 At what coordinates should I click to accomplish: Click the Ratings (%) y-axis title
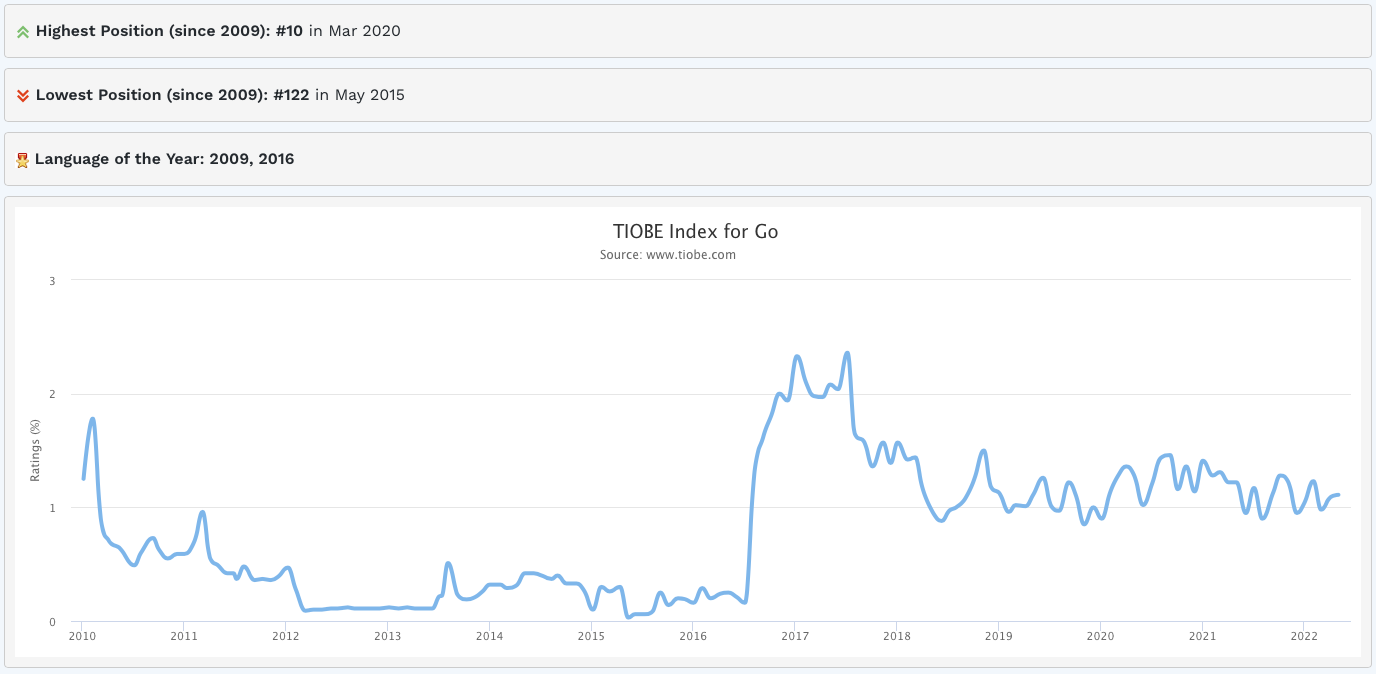pos(35,451)
